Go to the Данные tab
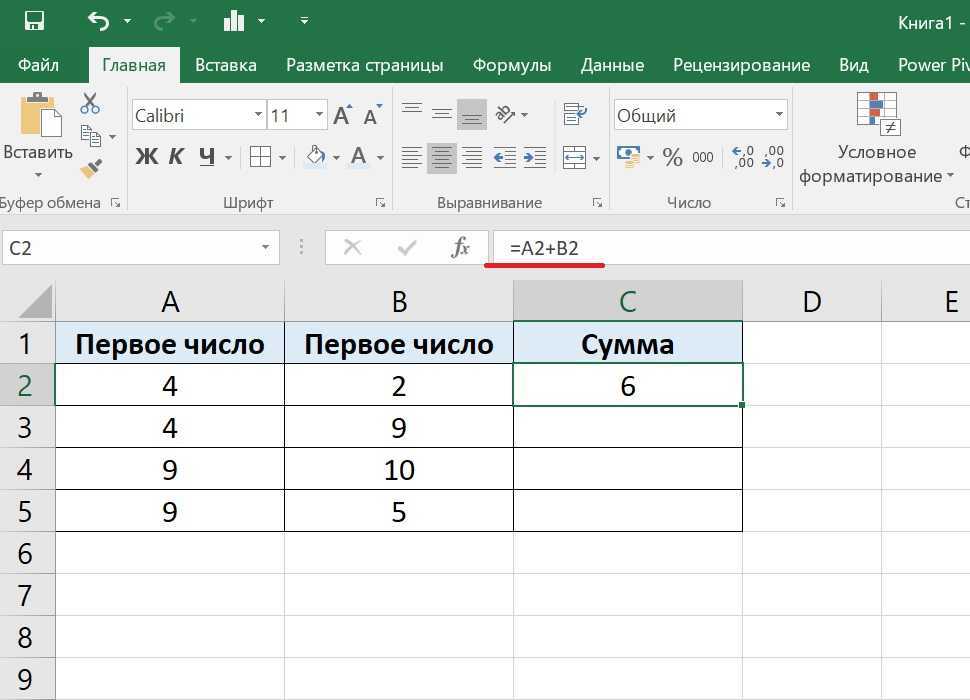970x700 pixels. (612, 65)
